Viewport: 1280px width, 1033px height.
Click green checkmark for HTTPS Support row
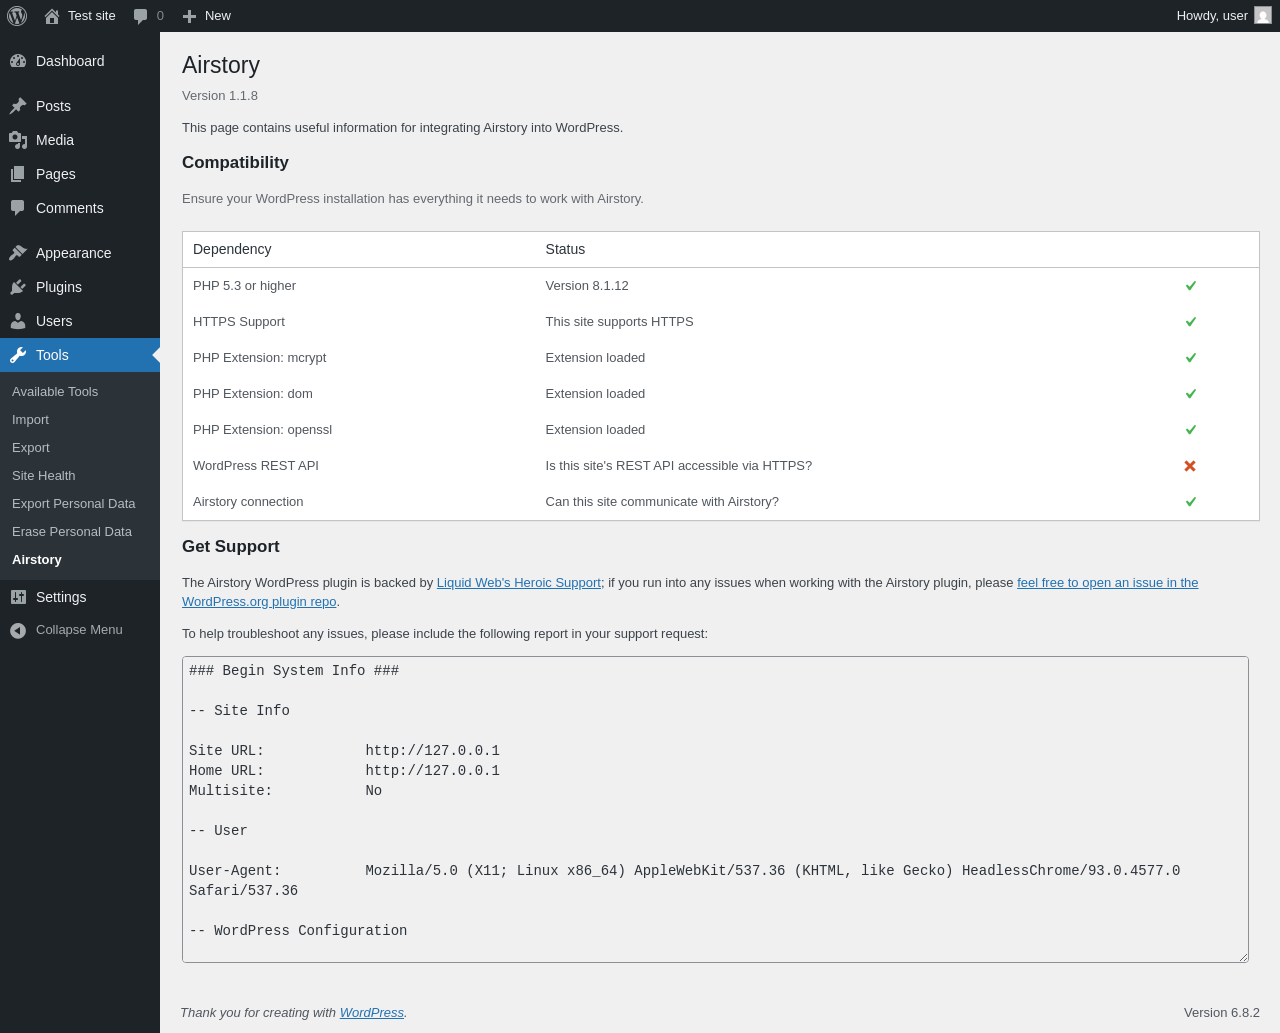click(x=1191, y=322)
